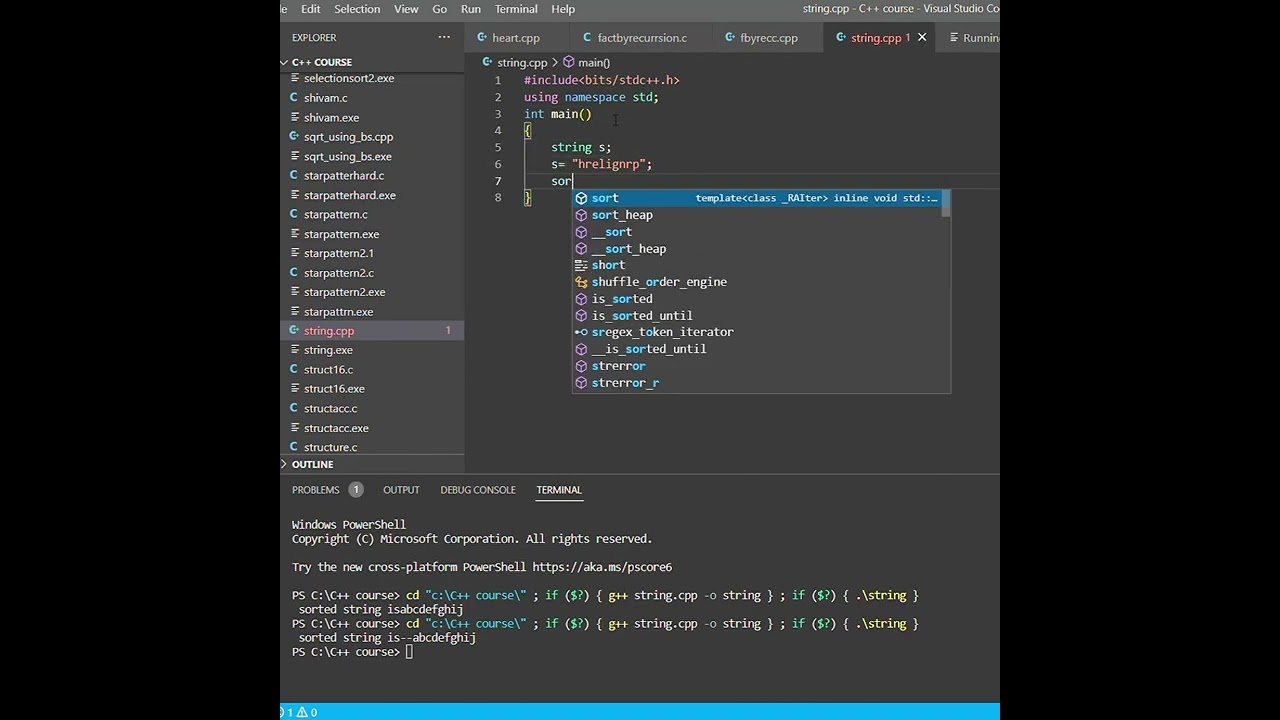The width and height of the screenshot is (1280, 720).
Task: Open starpatterhard.exe file
Action: (x=350, y=195)
